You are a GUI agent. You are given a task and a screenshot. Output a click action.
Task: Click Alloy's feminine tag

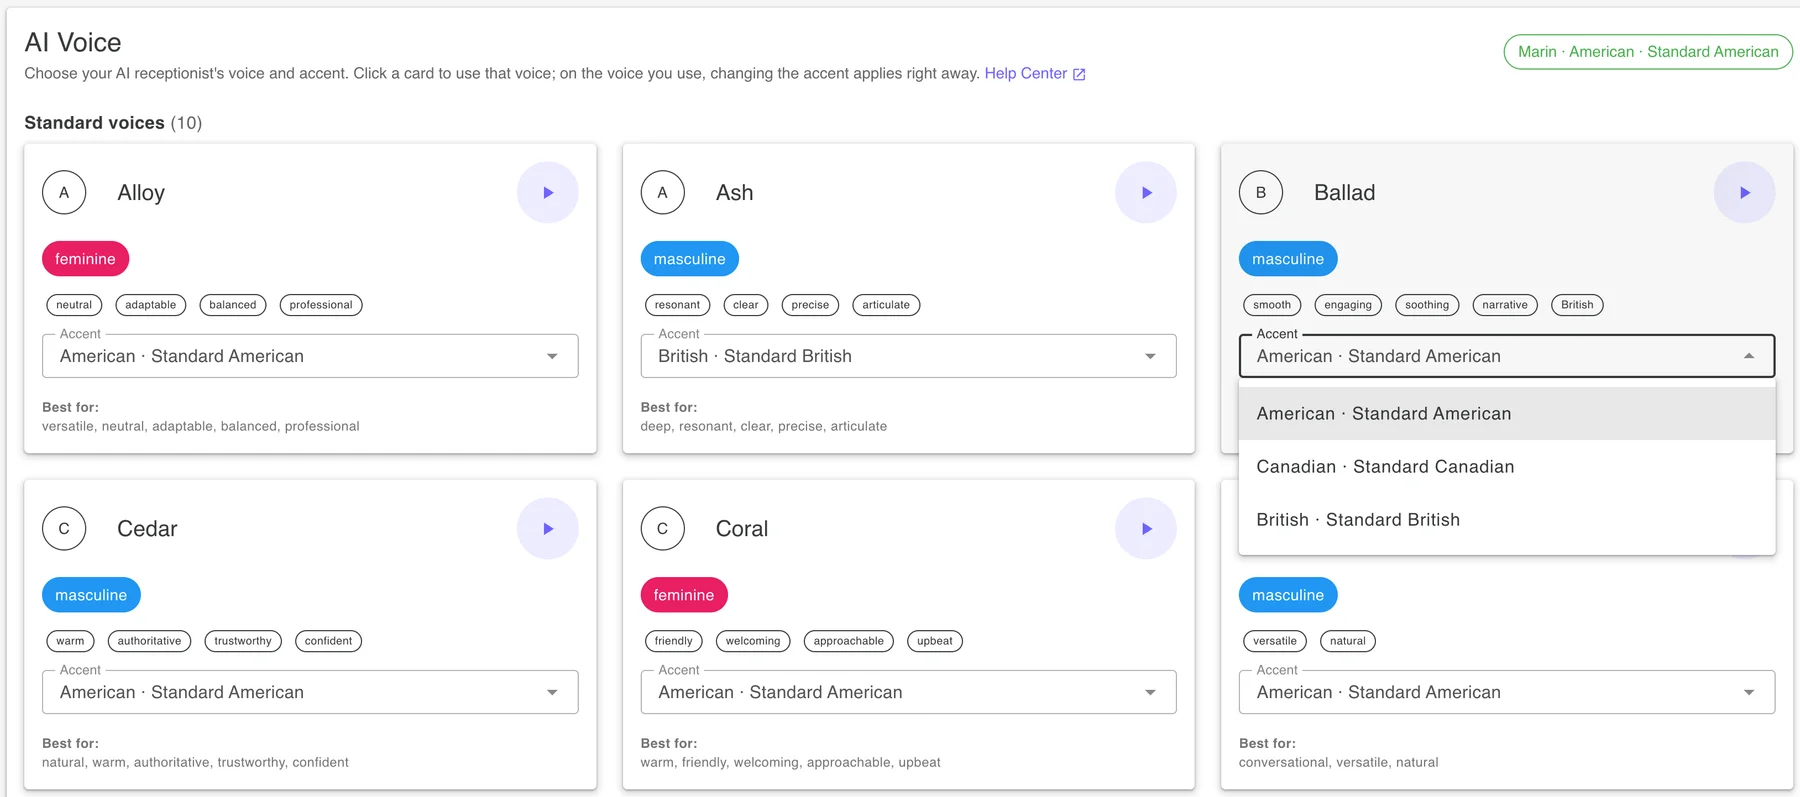tap(85, 259)
